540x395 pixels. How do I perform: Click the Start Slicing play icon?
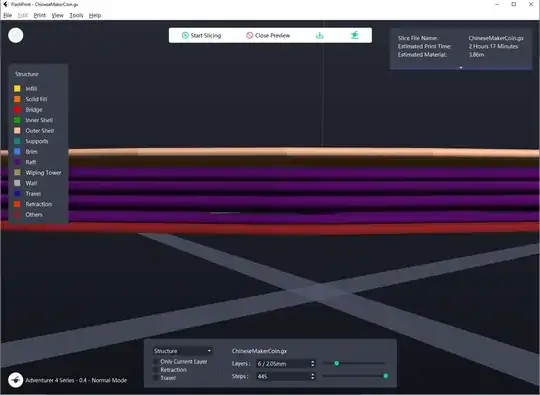[x=185, y=35]
